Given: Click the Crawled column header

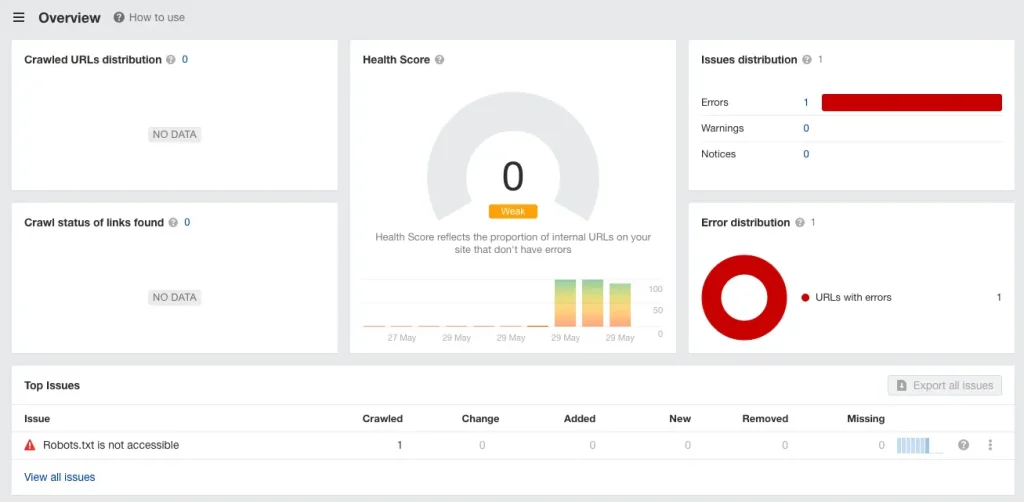Looking at the screenshot, I should point(383,419).
